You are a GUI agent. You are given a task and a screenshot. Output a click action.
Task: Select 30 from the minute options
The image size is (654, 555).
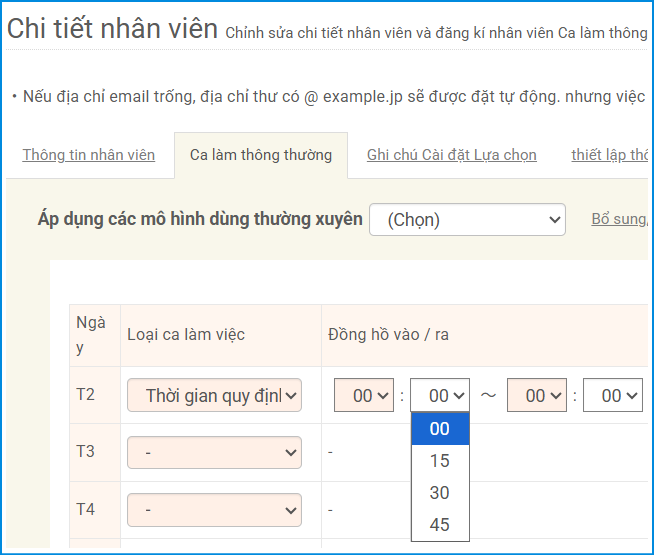(439, 493)
